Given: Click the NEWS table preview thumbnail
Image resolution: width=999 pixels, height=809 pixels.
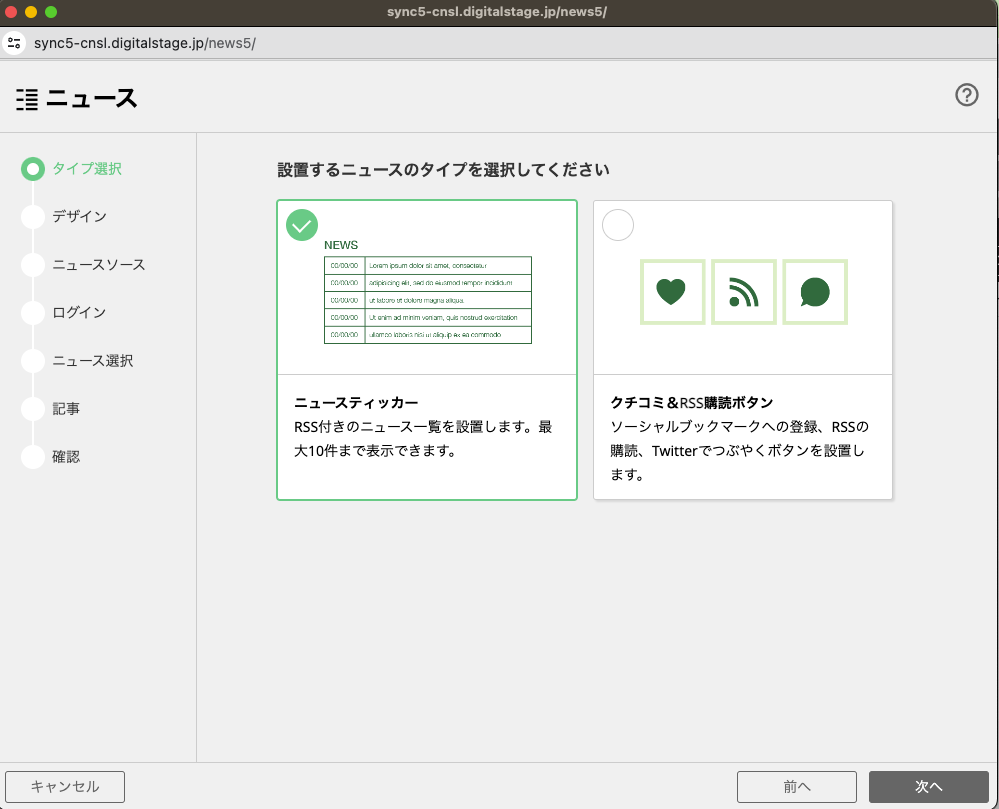Looking at the screenshot, I should point(428,292).
